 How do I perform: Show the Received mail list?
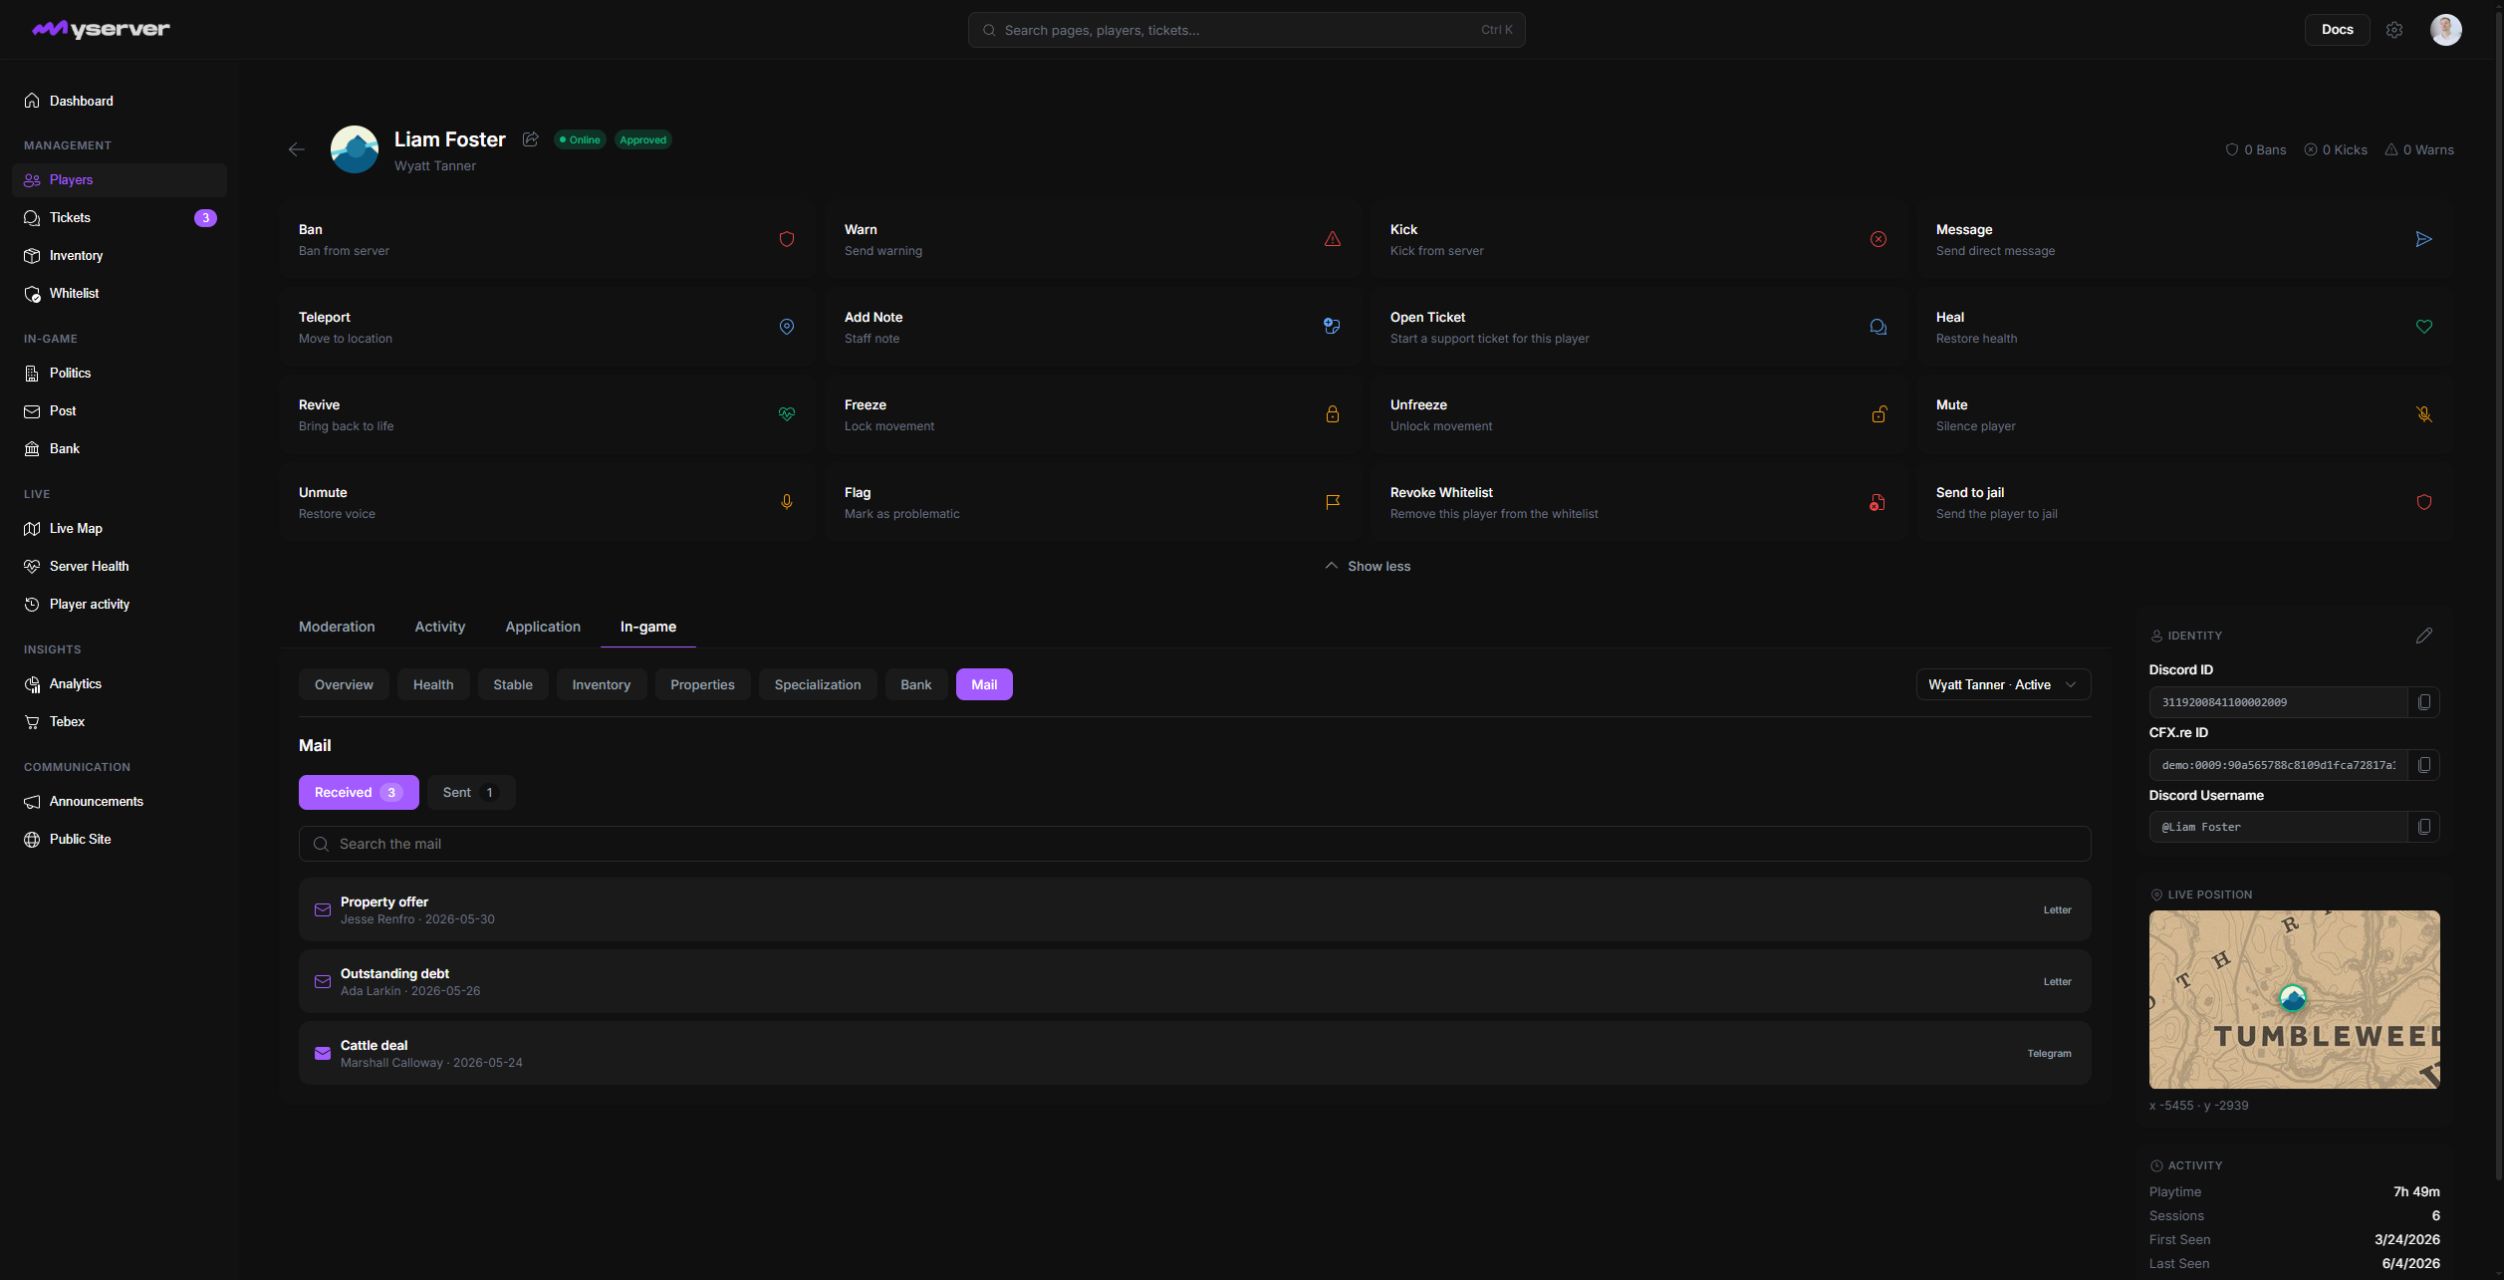tap(358, 792)
